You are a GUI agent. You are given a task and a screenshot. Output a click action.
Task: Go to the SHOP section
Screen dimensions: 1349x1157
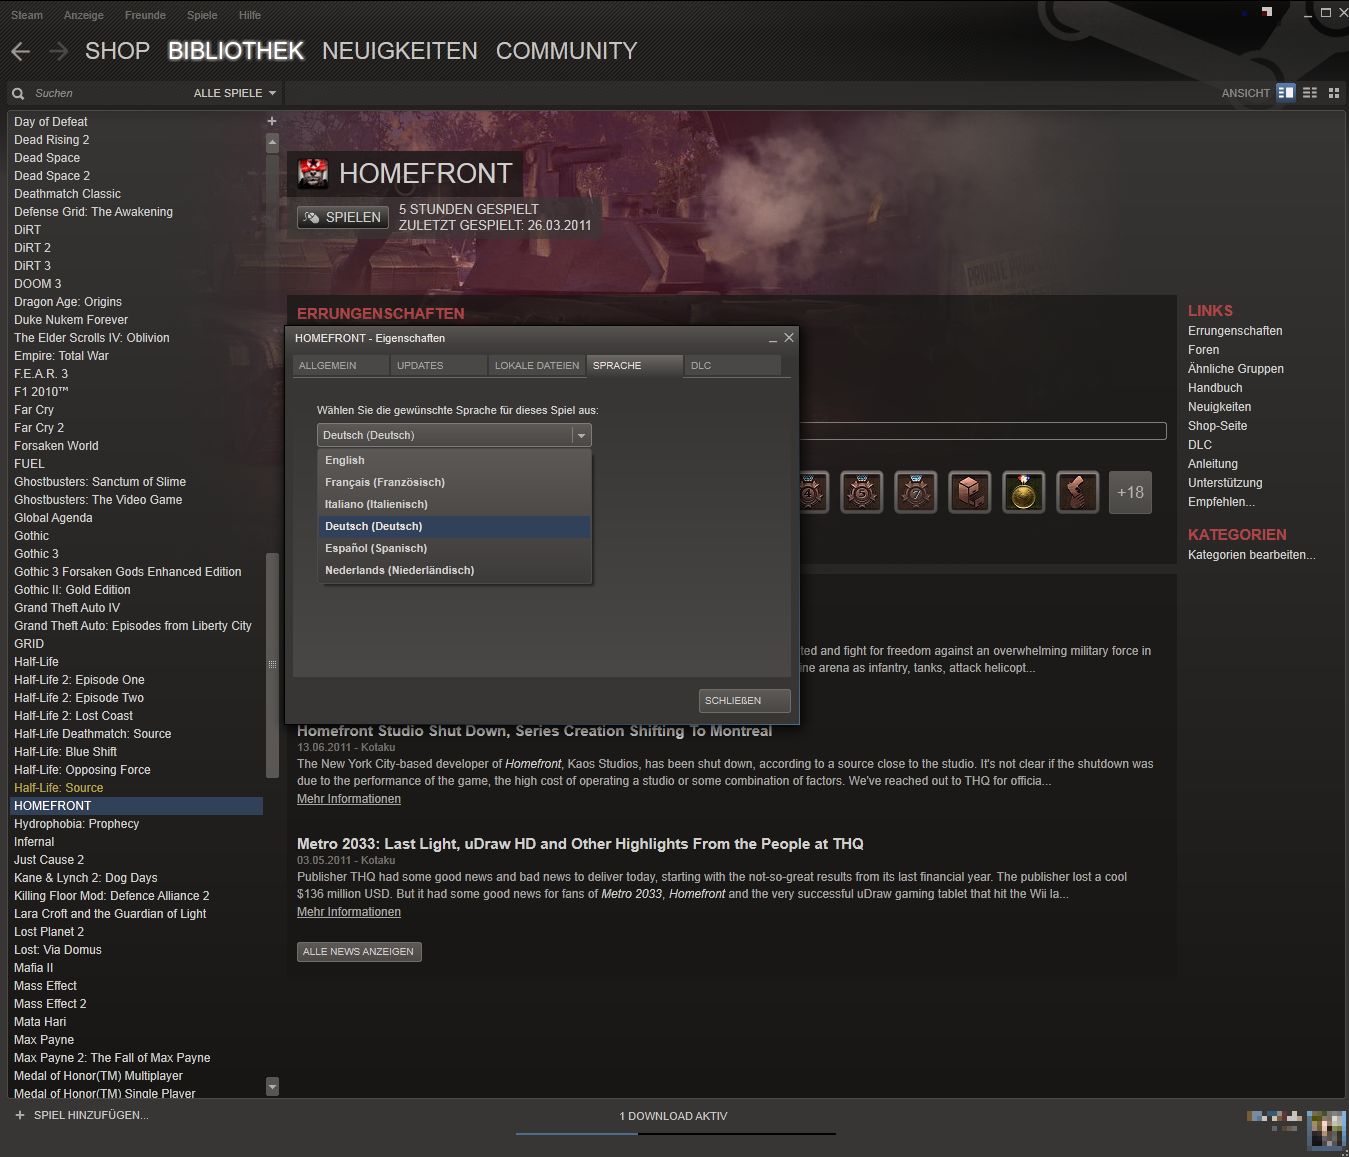pos(117,51)
